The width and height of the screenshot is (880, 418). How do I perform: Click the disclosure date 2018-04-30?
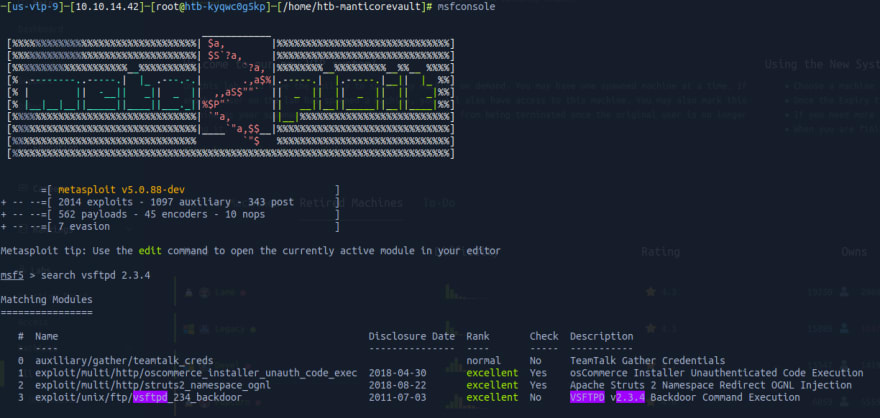coord(397,373)
